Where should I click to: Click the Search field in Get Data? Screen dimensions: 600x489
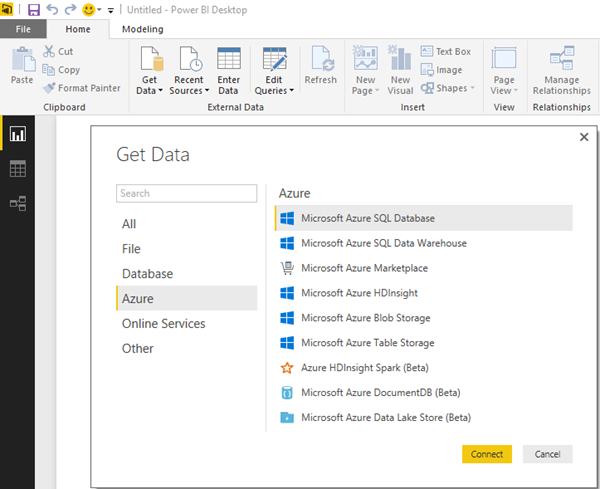(x=185, y=193)
